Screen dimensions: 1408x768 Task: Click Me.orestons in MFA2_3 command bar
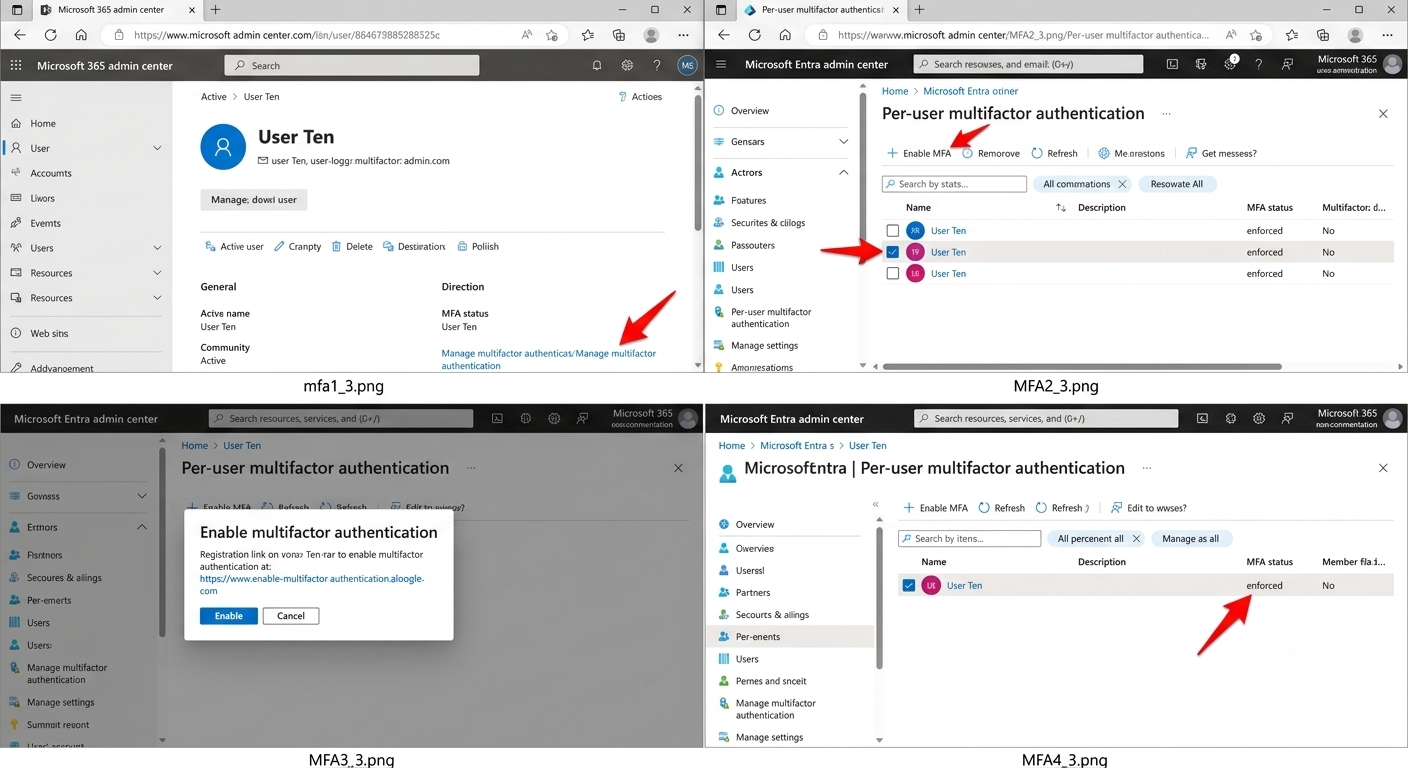click(1131, 153)
